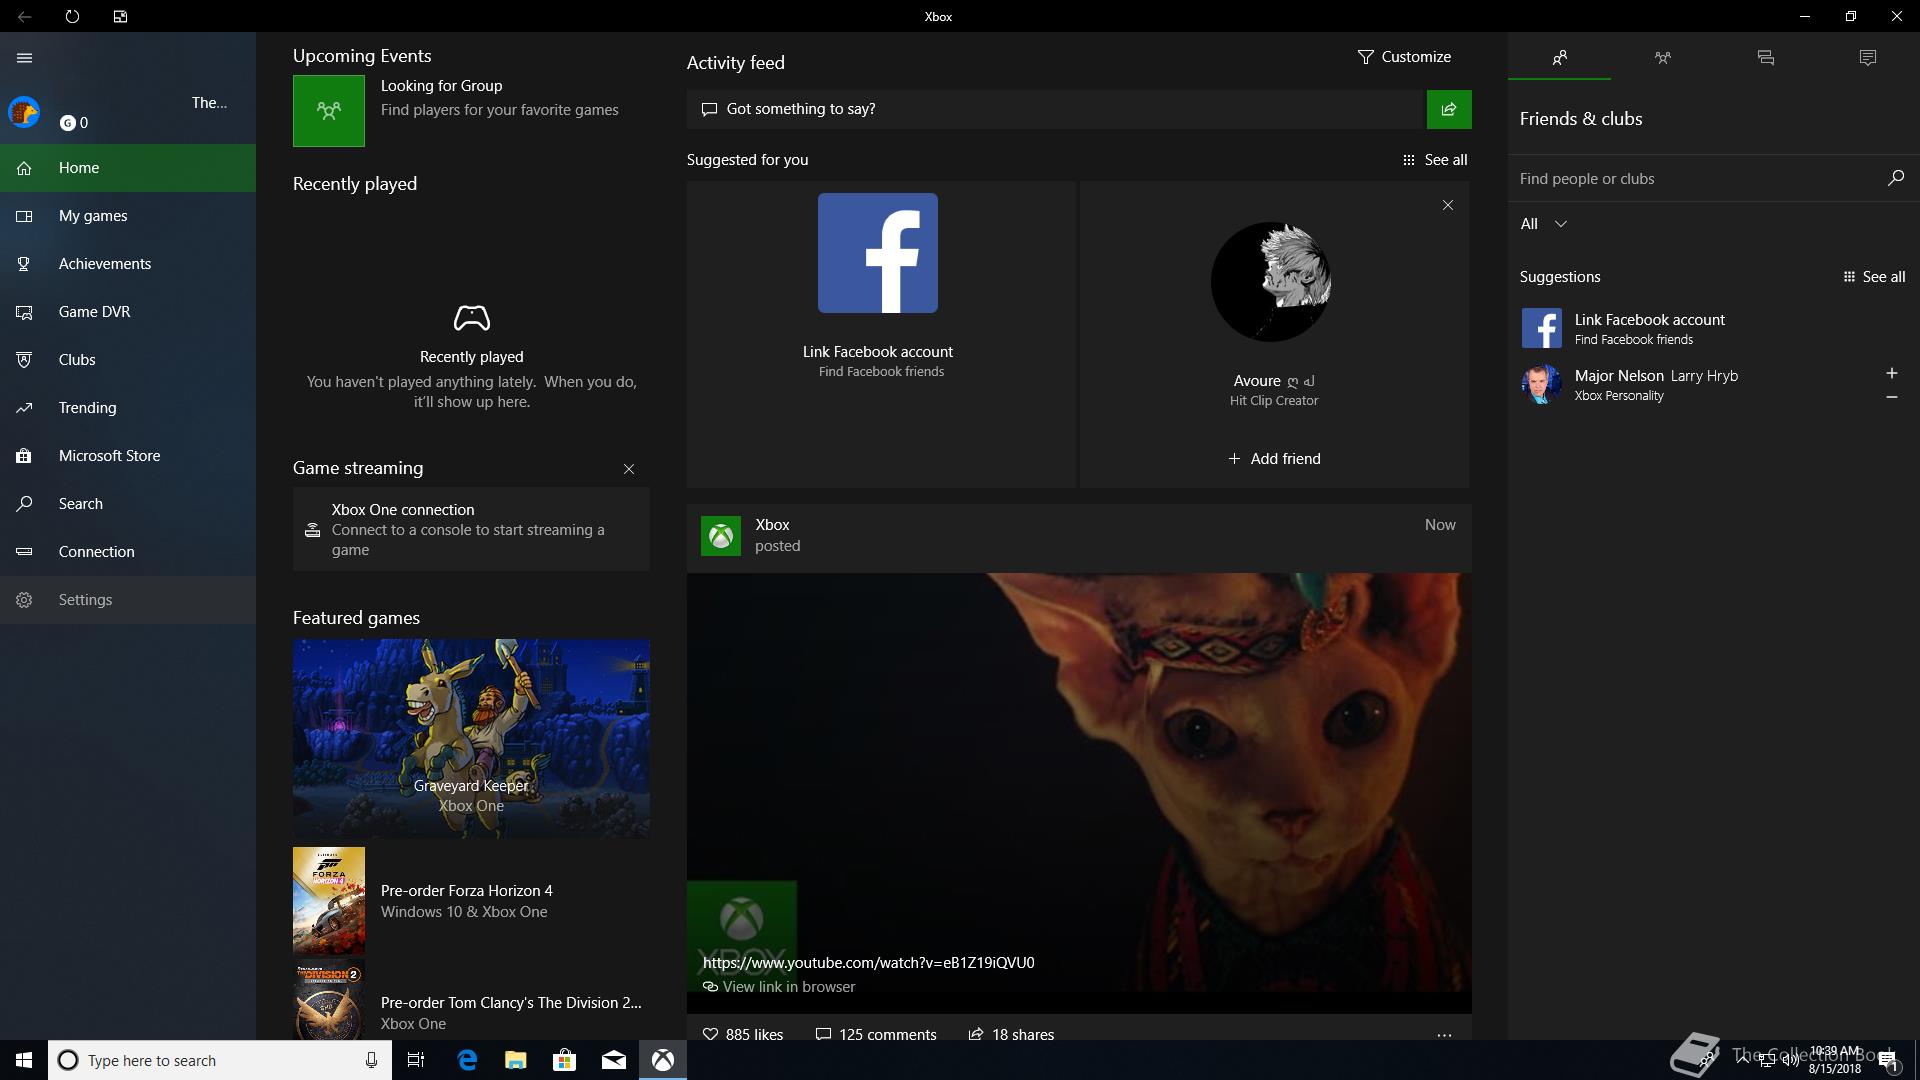Open Game DVR section

(128, 312)
